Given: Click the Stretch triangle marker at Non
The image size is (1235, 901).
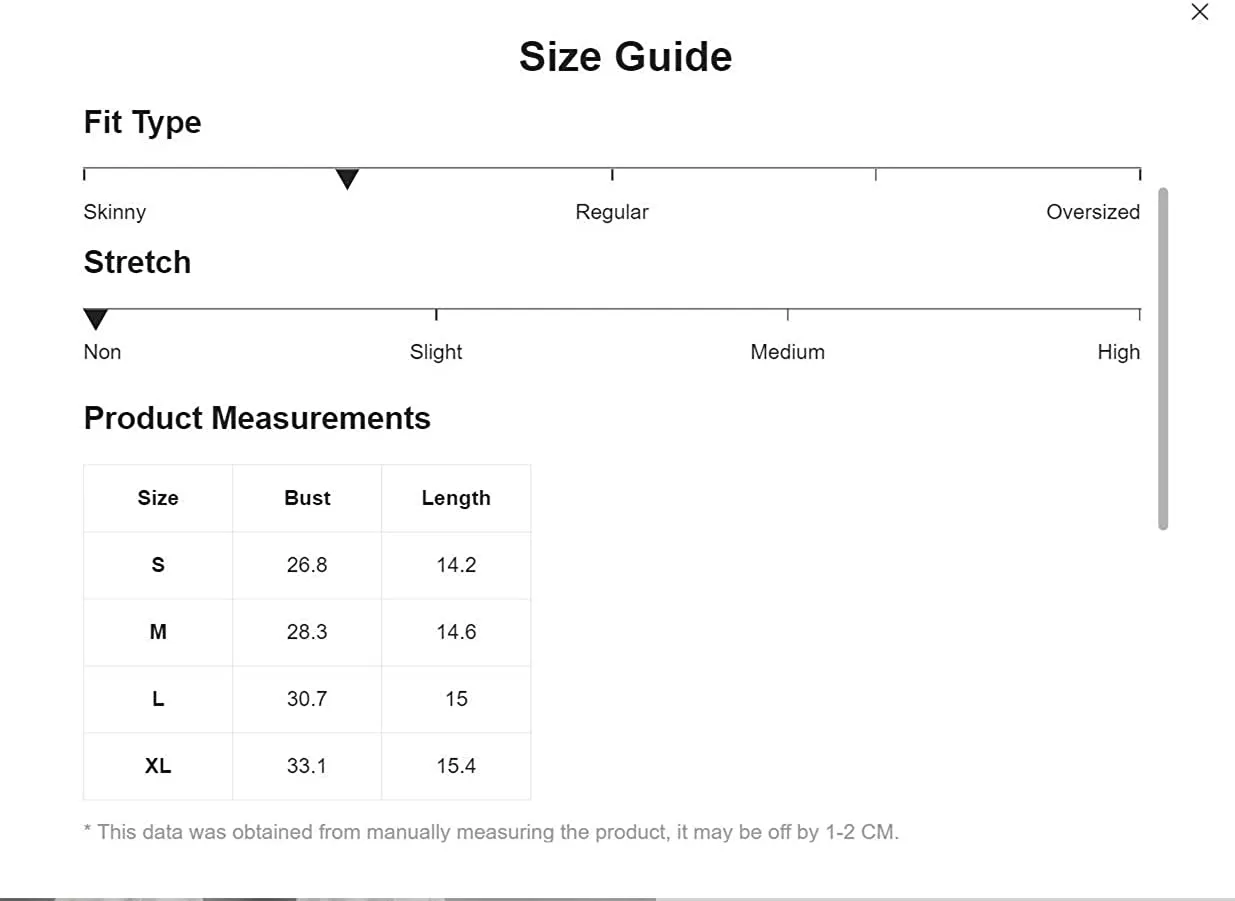Looking at the screenshot, I should (x=95, y=319).
